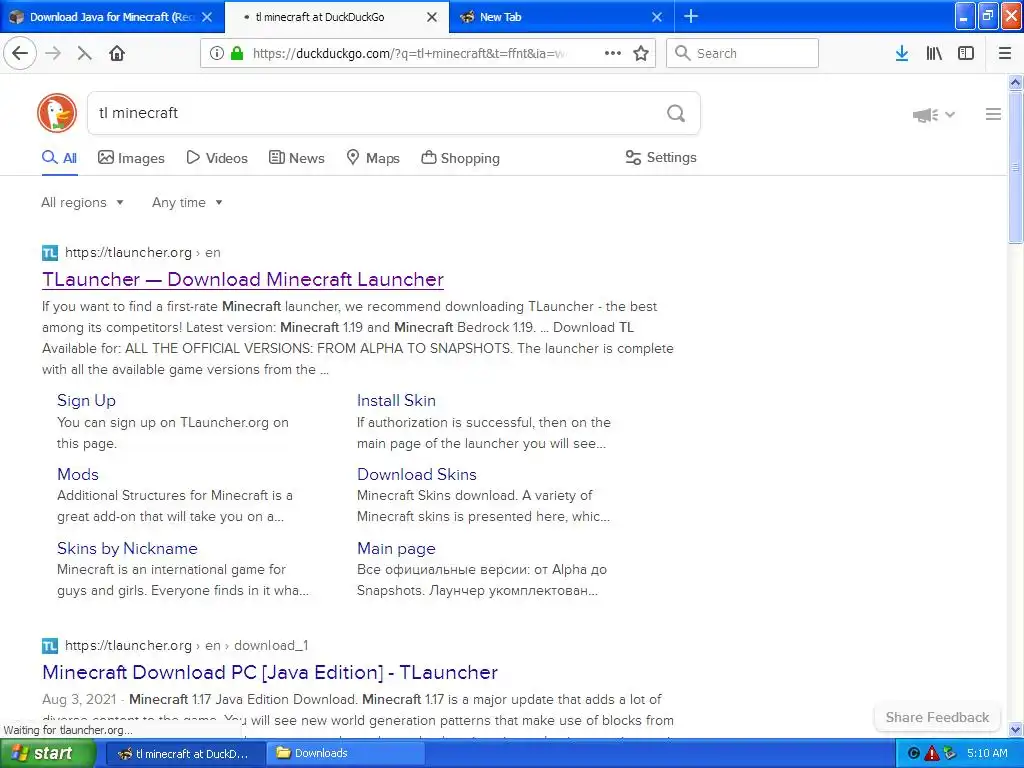Select the All results tab
1024x768 pixels.
click(x=59, y=158)
